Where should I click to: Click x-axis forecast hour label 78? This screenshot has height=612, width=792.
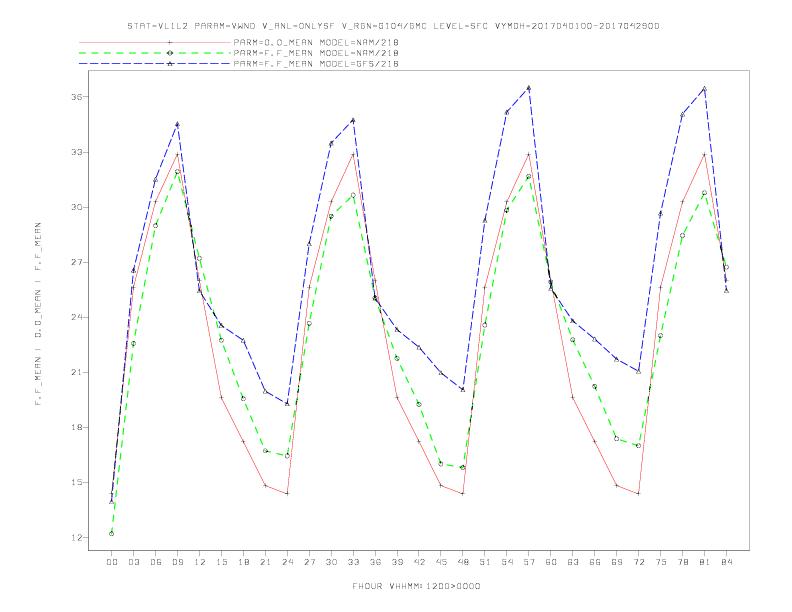(683, 562)
